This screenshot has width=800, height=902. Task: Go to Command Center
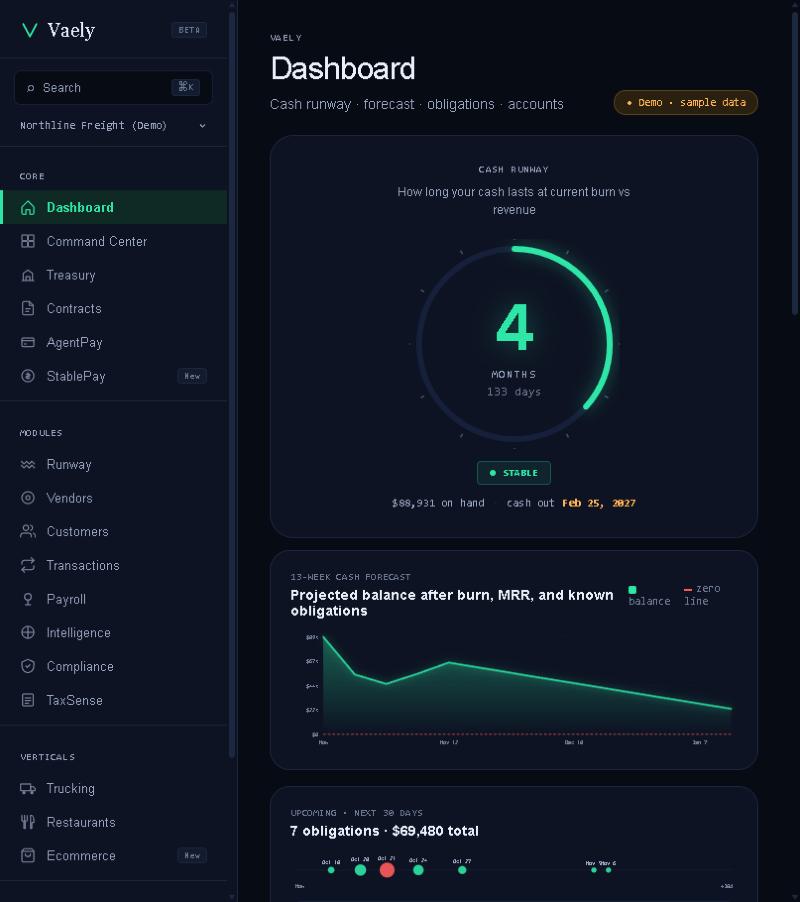(x=114, y=241)
